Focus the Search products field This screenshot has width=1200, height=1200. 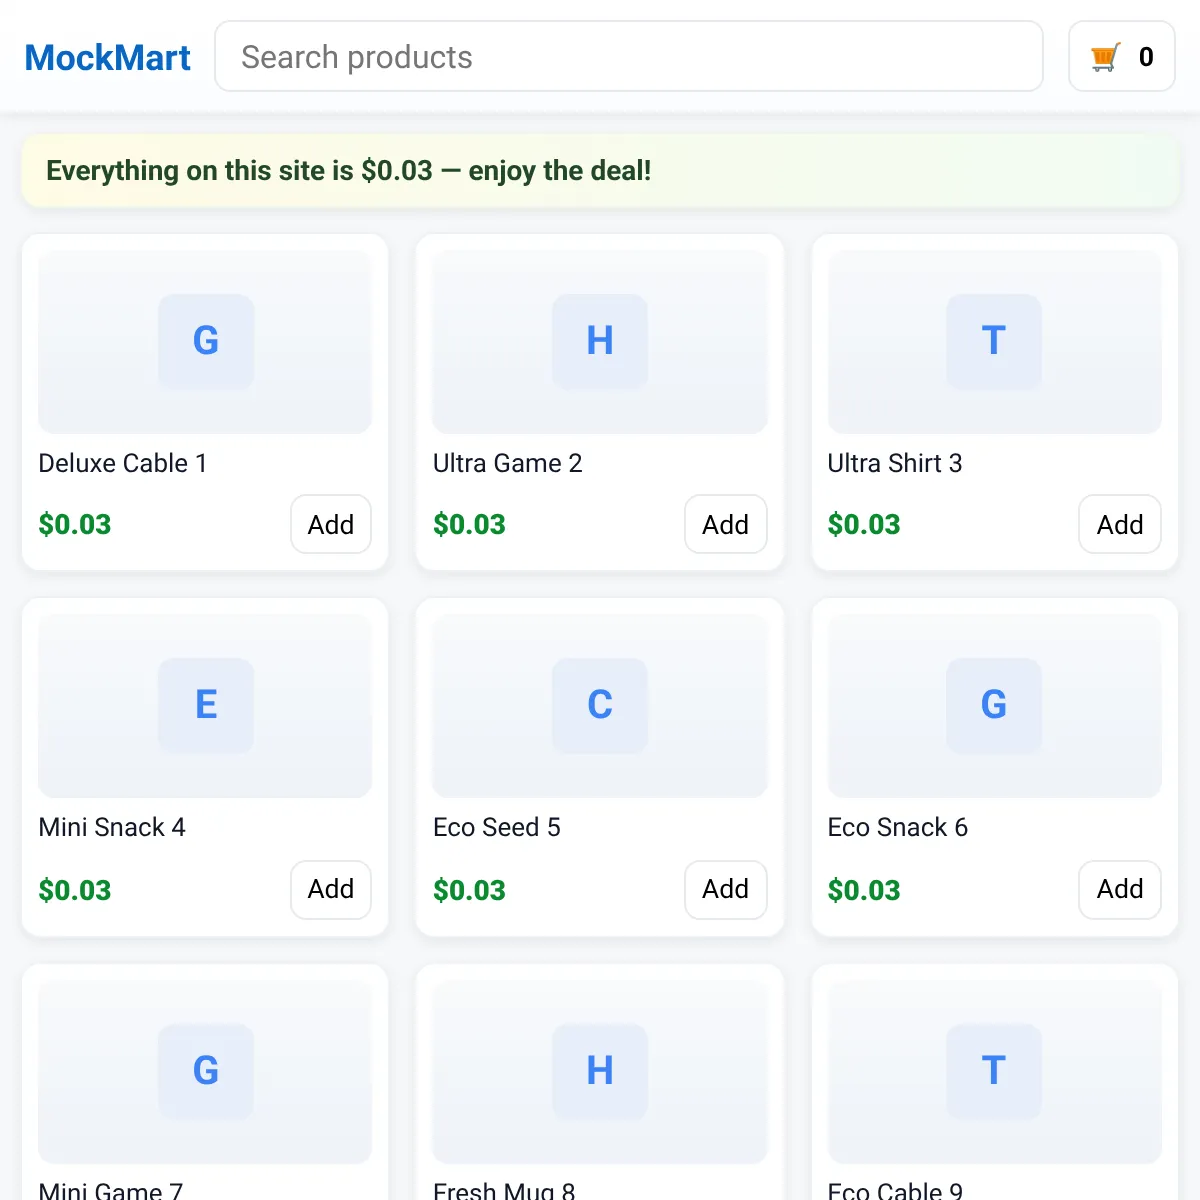click(629, 57)
